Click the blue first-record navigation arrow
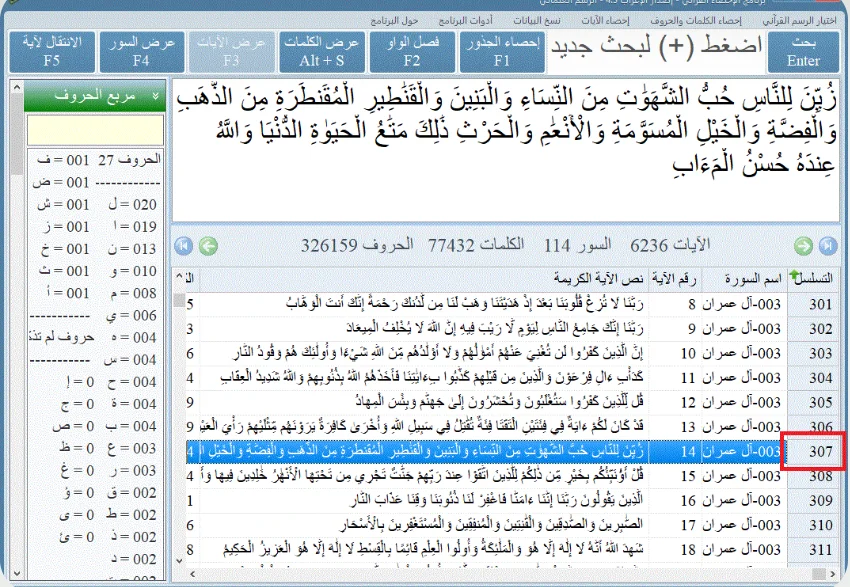 [186, 248]
